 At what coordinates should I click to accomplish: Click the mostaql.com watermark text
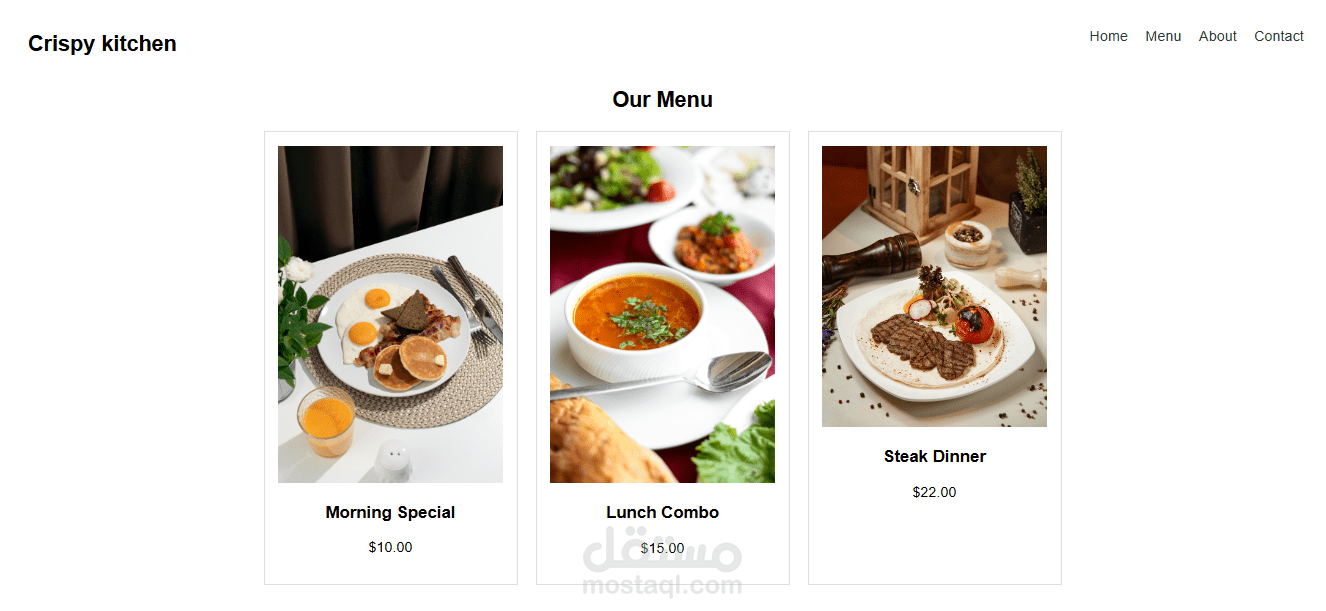(x=662, y=585)
